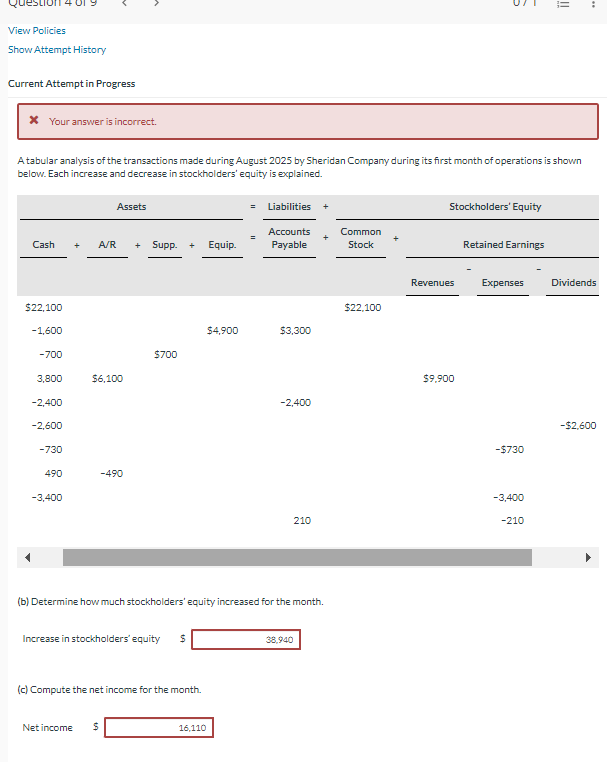Click the $22,100 value under Common Stock
This screenshot has height=762, width=607.
(363, 308)
